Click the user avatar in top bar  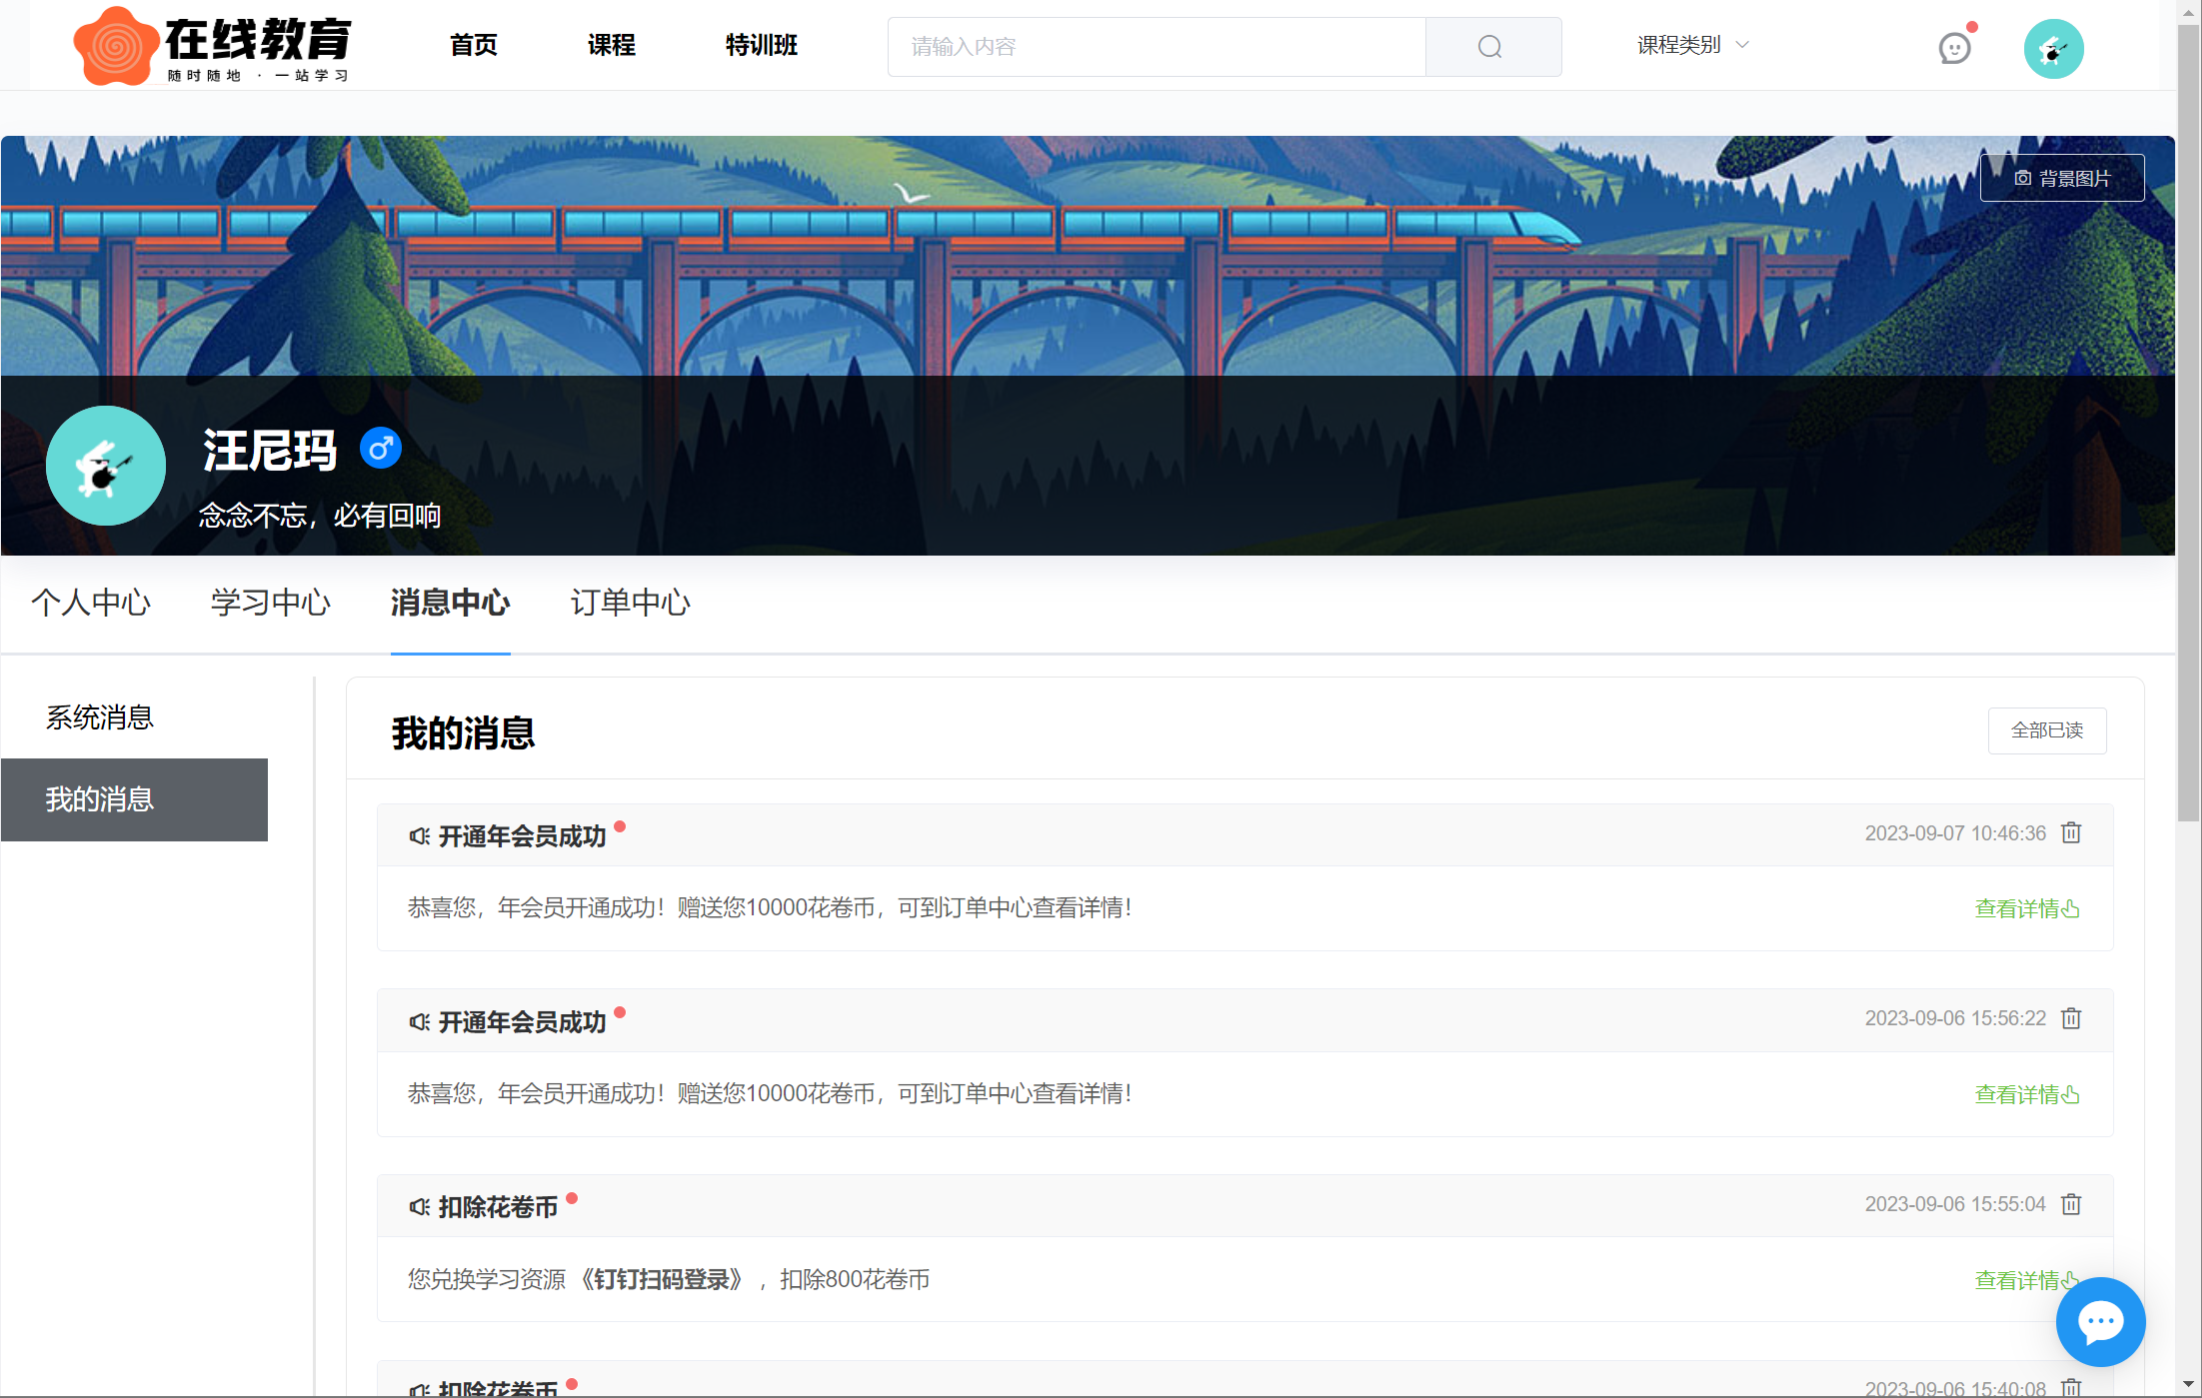(x=2053, y=48)
